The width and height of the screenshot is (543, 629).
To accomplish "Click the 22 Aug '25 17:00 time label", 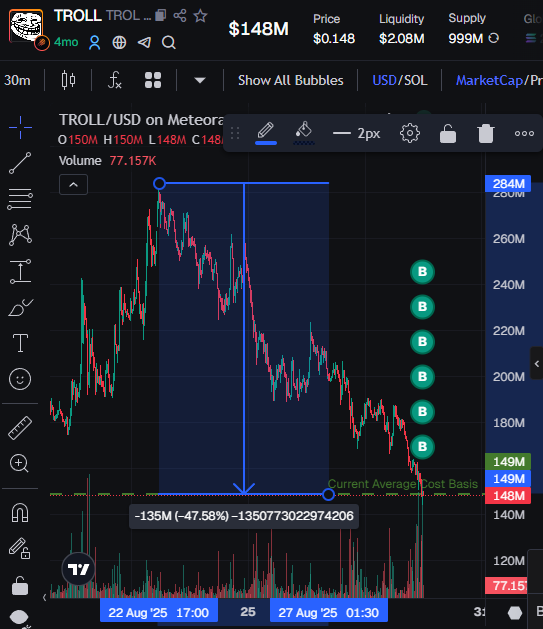I will point(159,613).
